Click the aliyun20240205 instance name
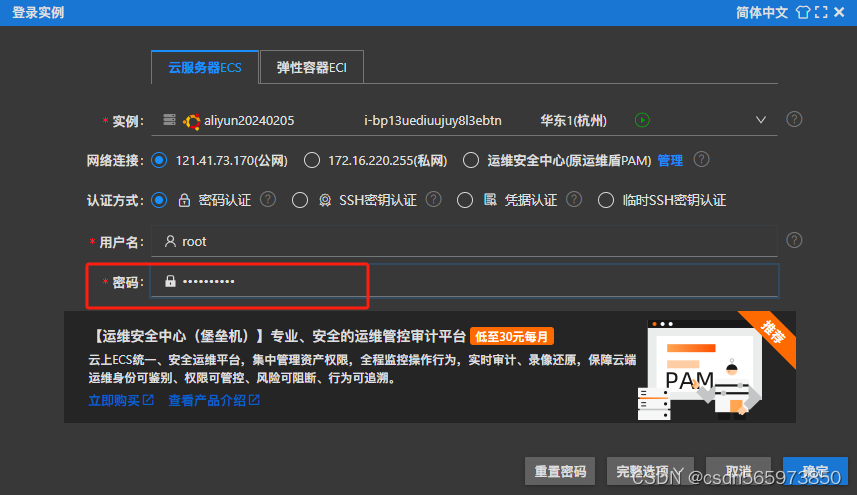This screenshot has height=495, width=857. coord(249,121)
